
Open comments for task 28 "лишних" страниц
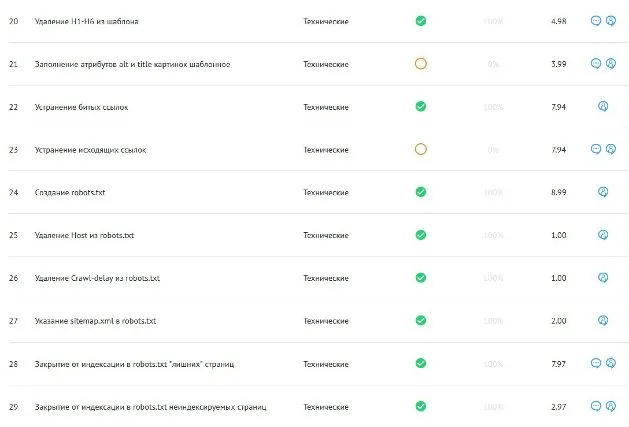(596, 363)
